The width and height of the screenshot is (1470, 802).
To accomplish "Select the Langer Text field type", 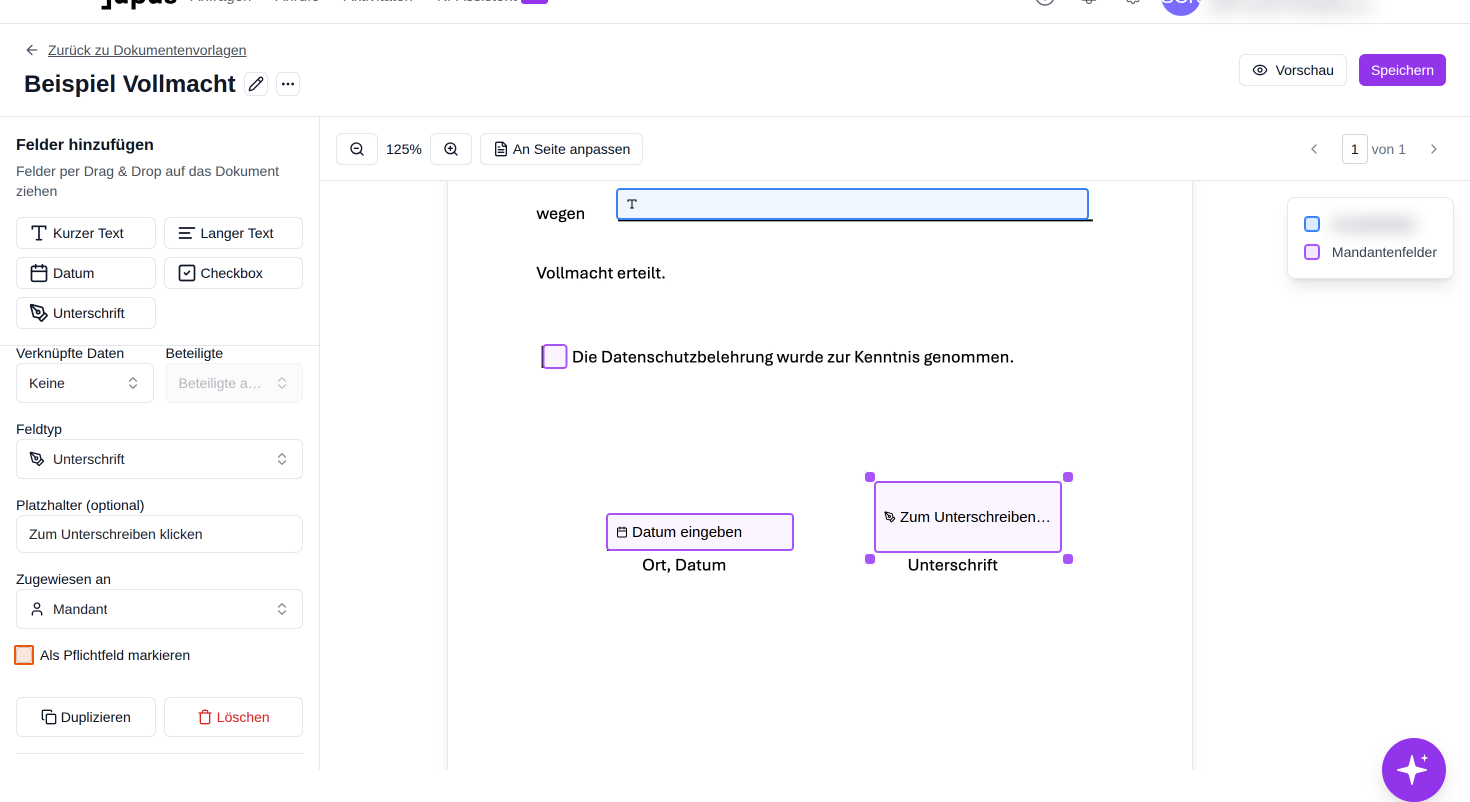I will (x=233, y=233).
